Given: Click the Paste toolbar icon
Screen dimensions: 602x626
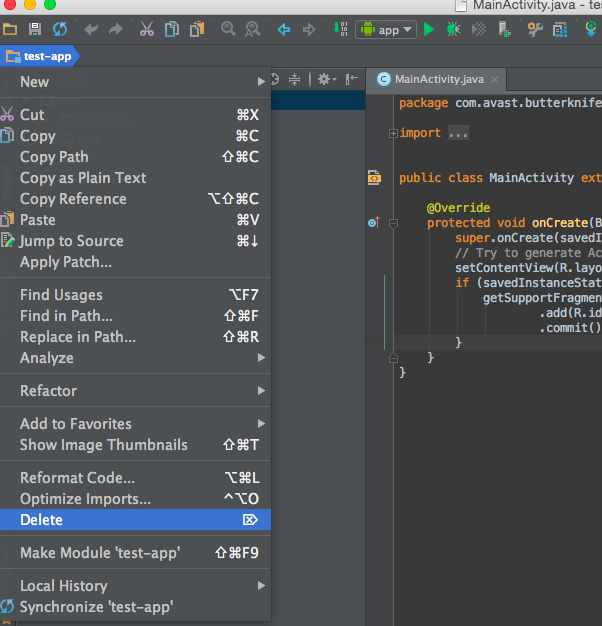Looking at the screenshot, I should coord(197,29).
